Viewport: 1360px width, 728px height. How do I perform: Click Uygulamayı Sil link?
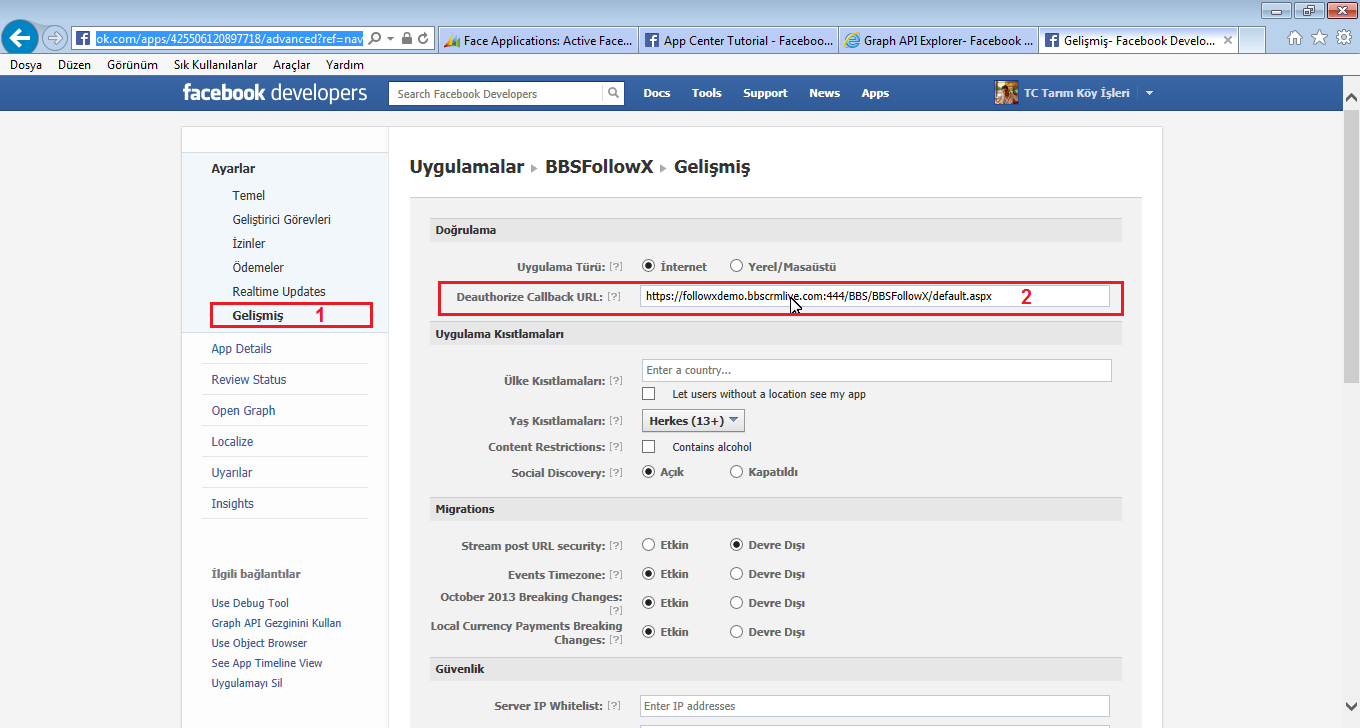(247, 683)
